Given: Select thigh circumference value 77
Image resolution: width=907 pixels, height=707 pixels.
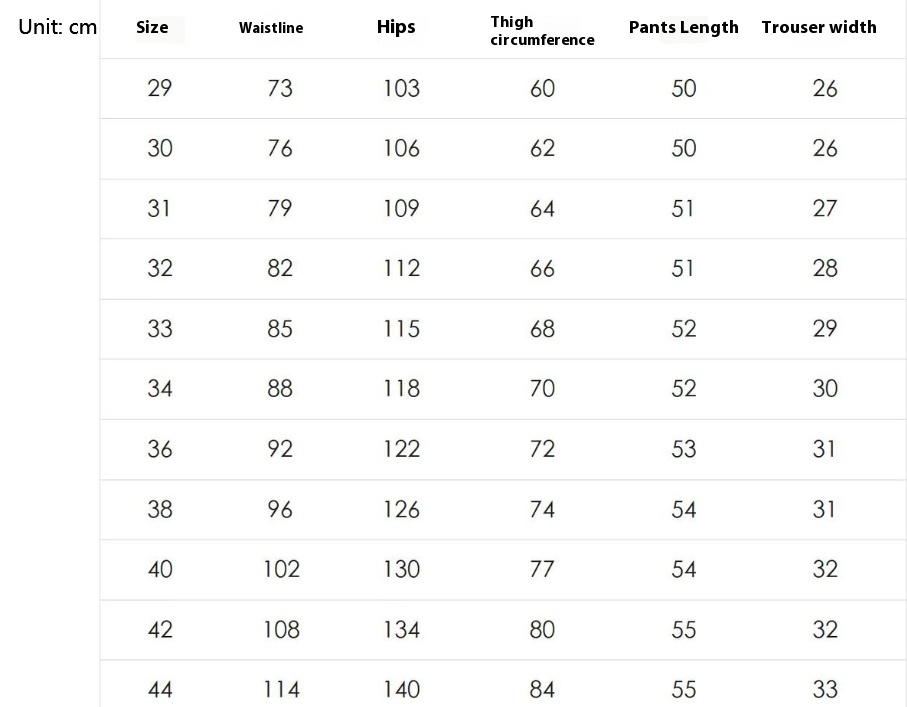Looking at the screenshot, I should point(543,569).
